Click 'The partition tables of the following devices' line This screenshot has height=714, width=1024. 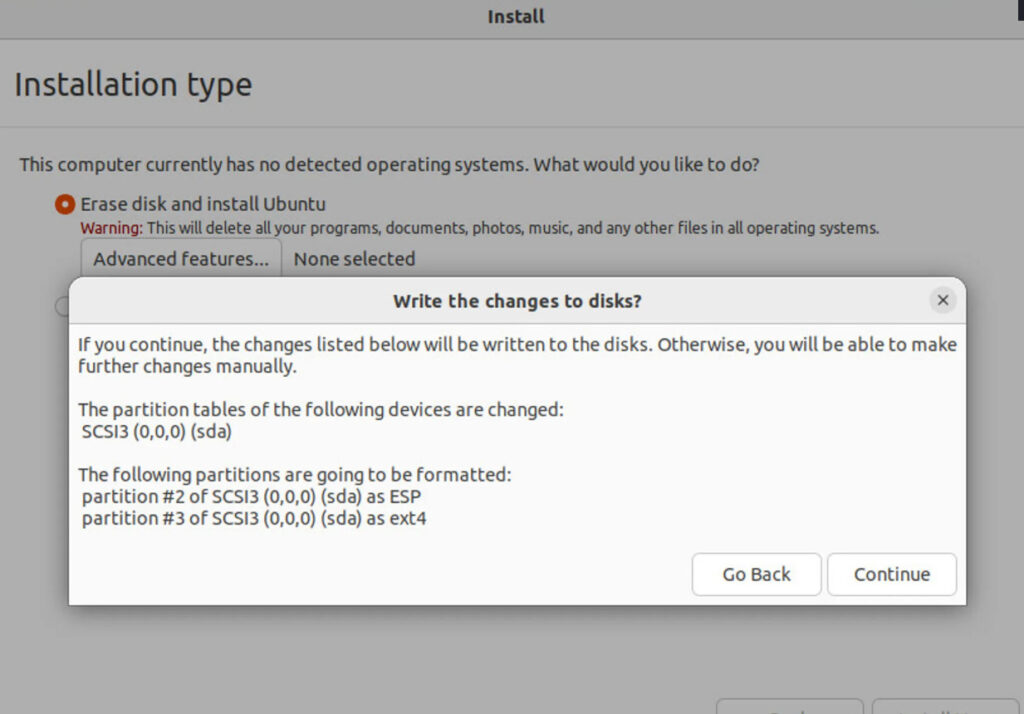coord(321,410)
